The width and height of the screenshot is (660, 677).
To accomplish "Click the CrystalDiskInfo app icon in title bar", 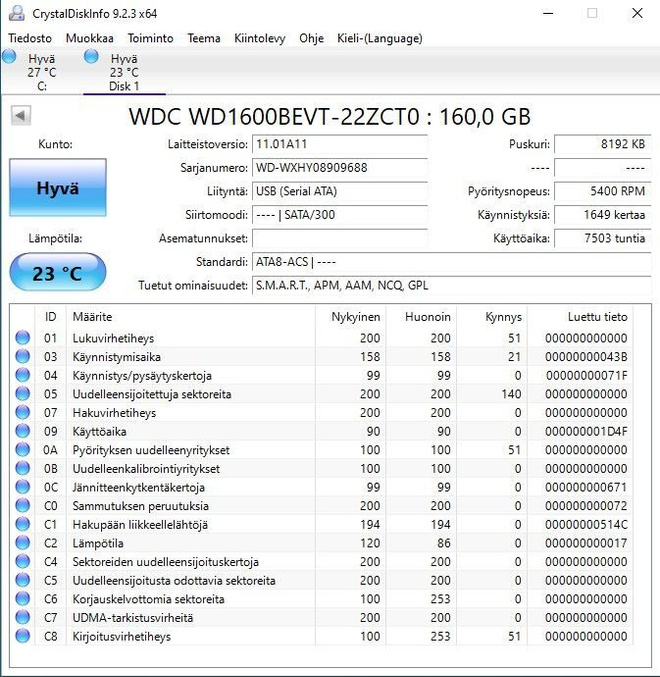I will point(16,13).
